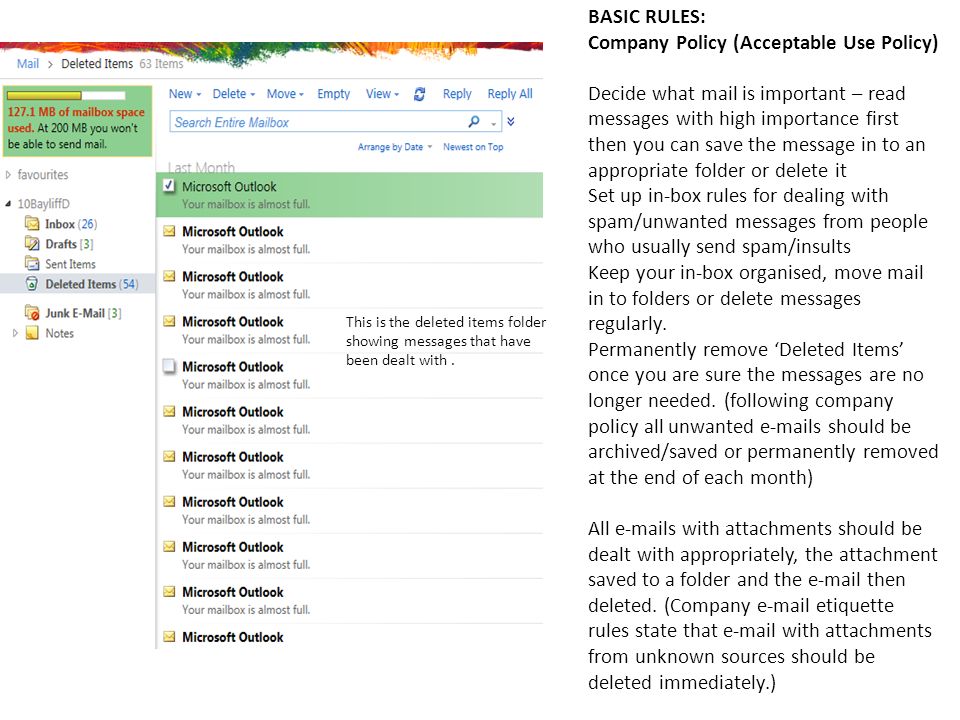Click the Reply button
The image size is (960, 720).
tap(457, 94)
